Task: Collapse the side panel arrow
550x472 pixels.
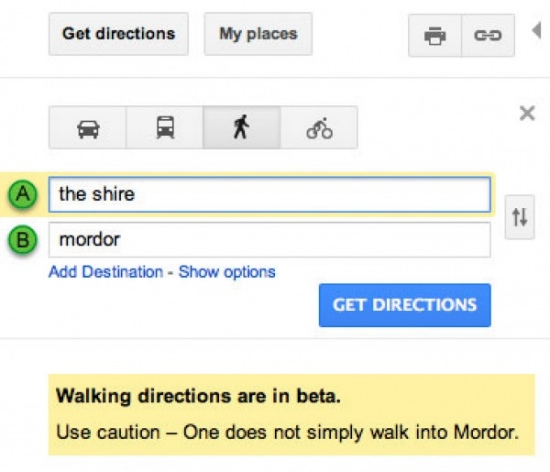Action: pos(537,31)
